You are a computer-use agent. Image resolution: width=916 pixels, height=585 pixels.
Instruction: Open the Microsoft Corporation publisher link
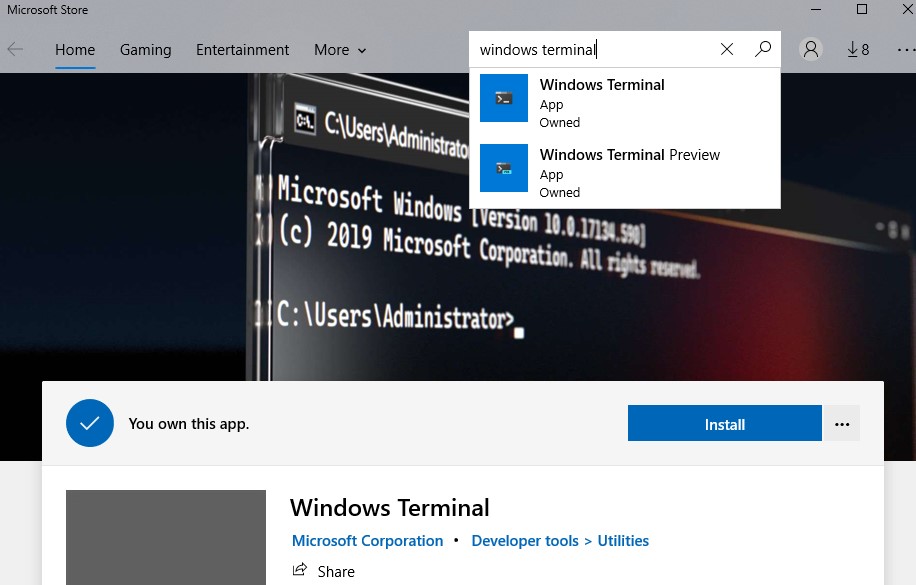pos(367,541)
